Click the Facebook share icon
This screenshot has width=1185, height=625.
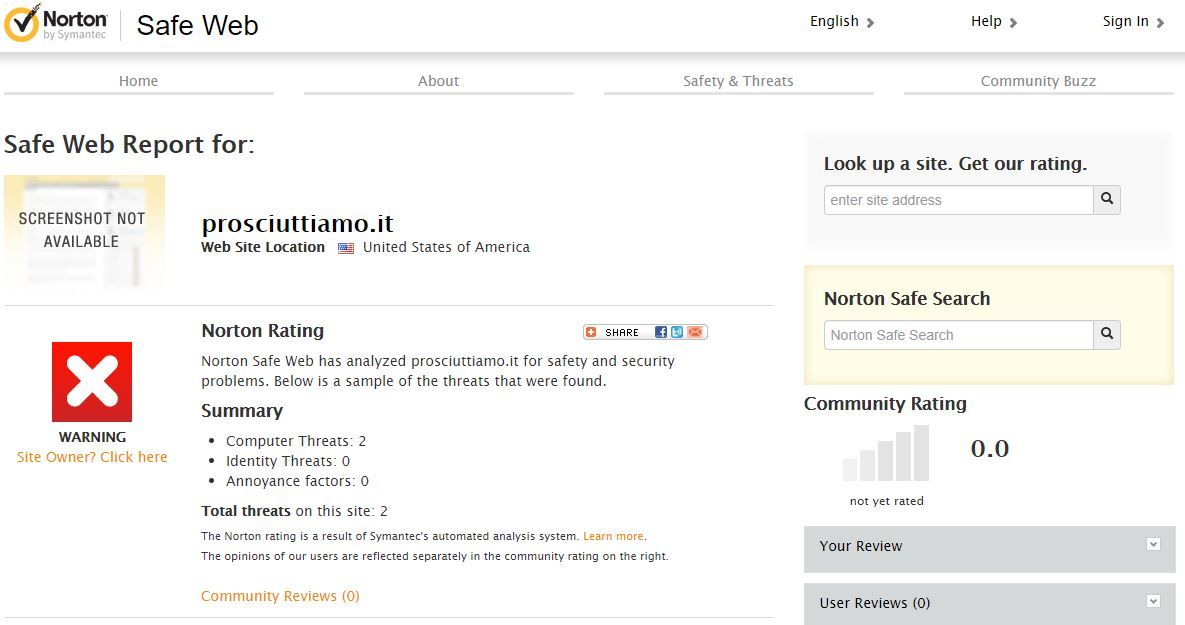click(661, 332)
